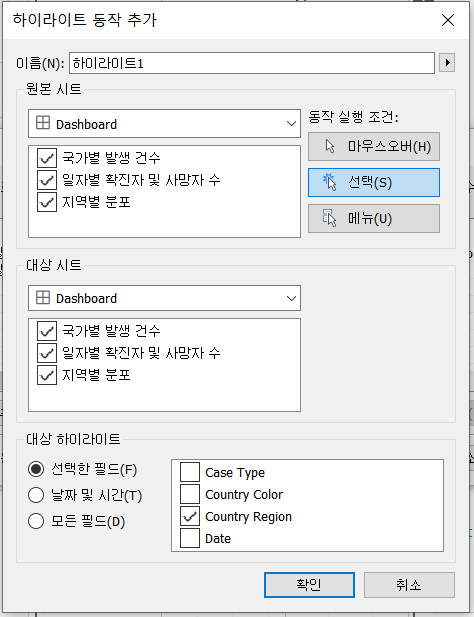Image resolution: width=474 pixels, height=617 pixels.
Task: Uncheck target sheet 국가별 발생 건수
Action: pos(47,331)
